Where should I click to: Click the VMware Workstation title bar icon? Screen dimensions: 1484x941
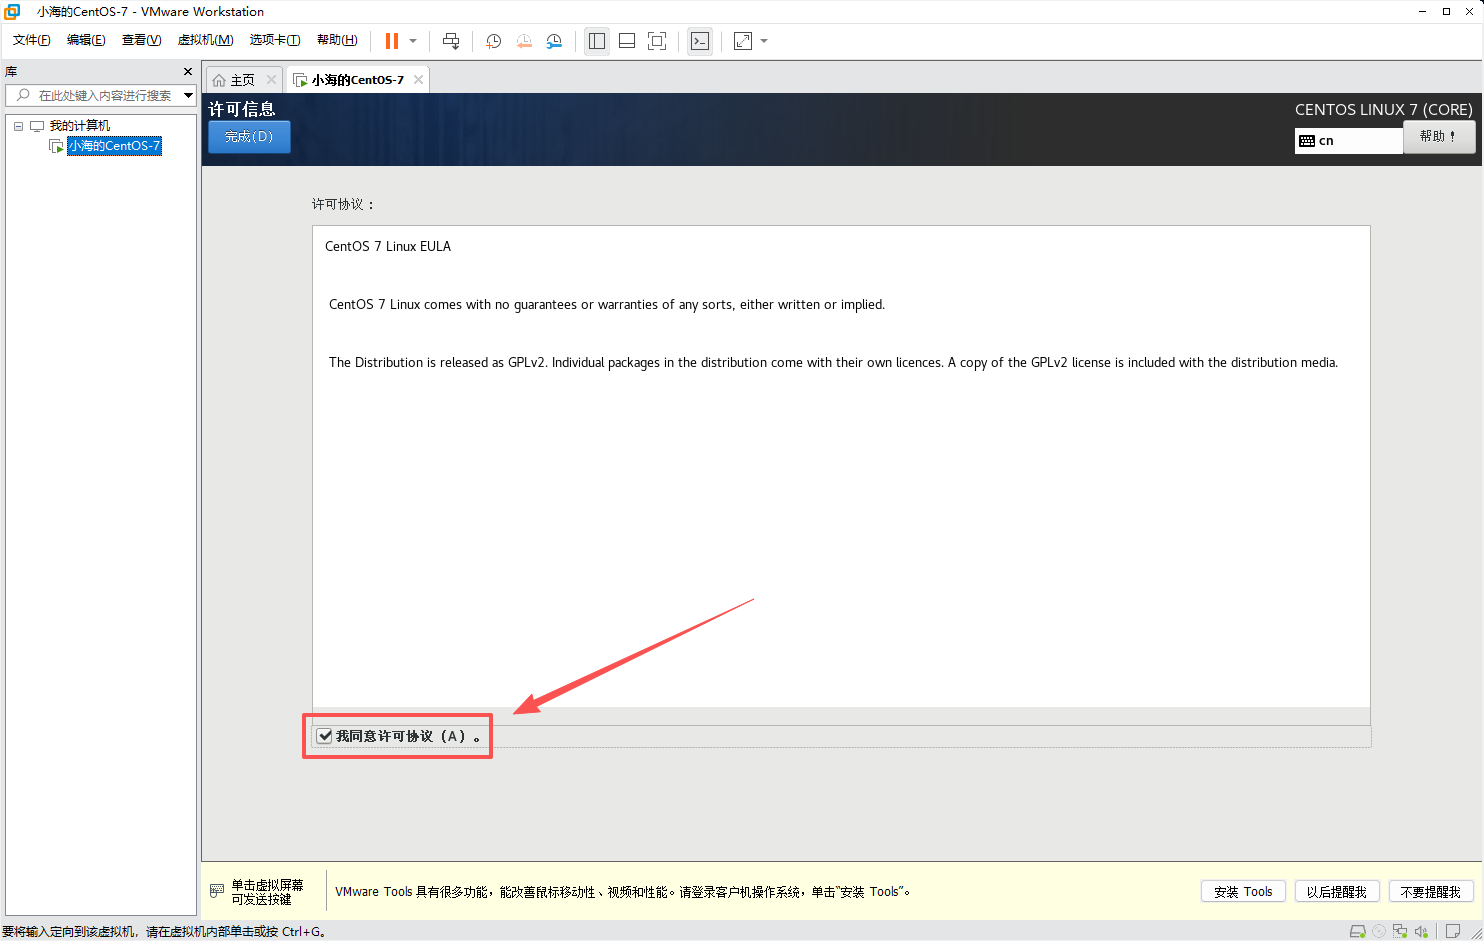(x=12, y=12)
